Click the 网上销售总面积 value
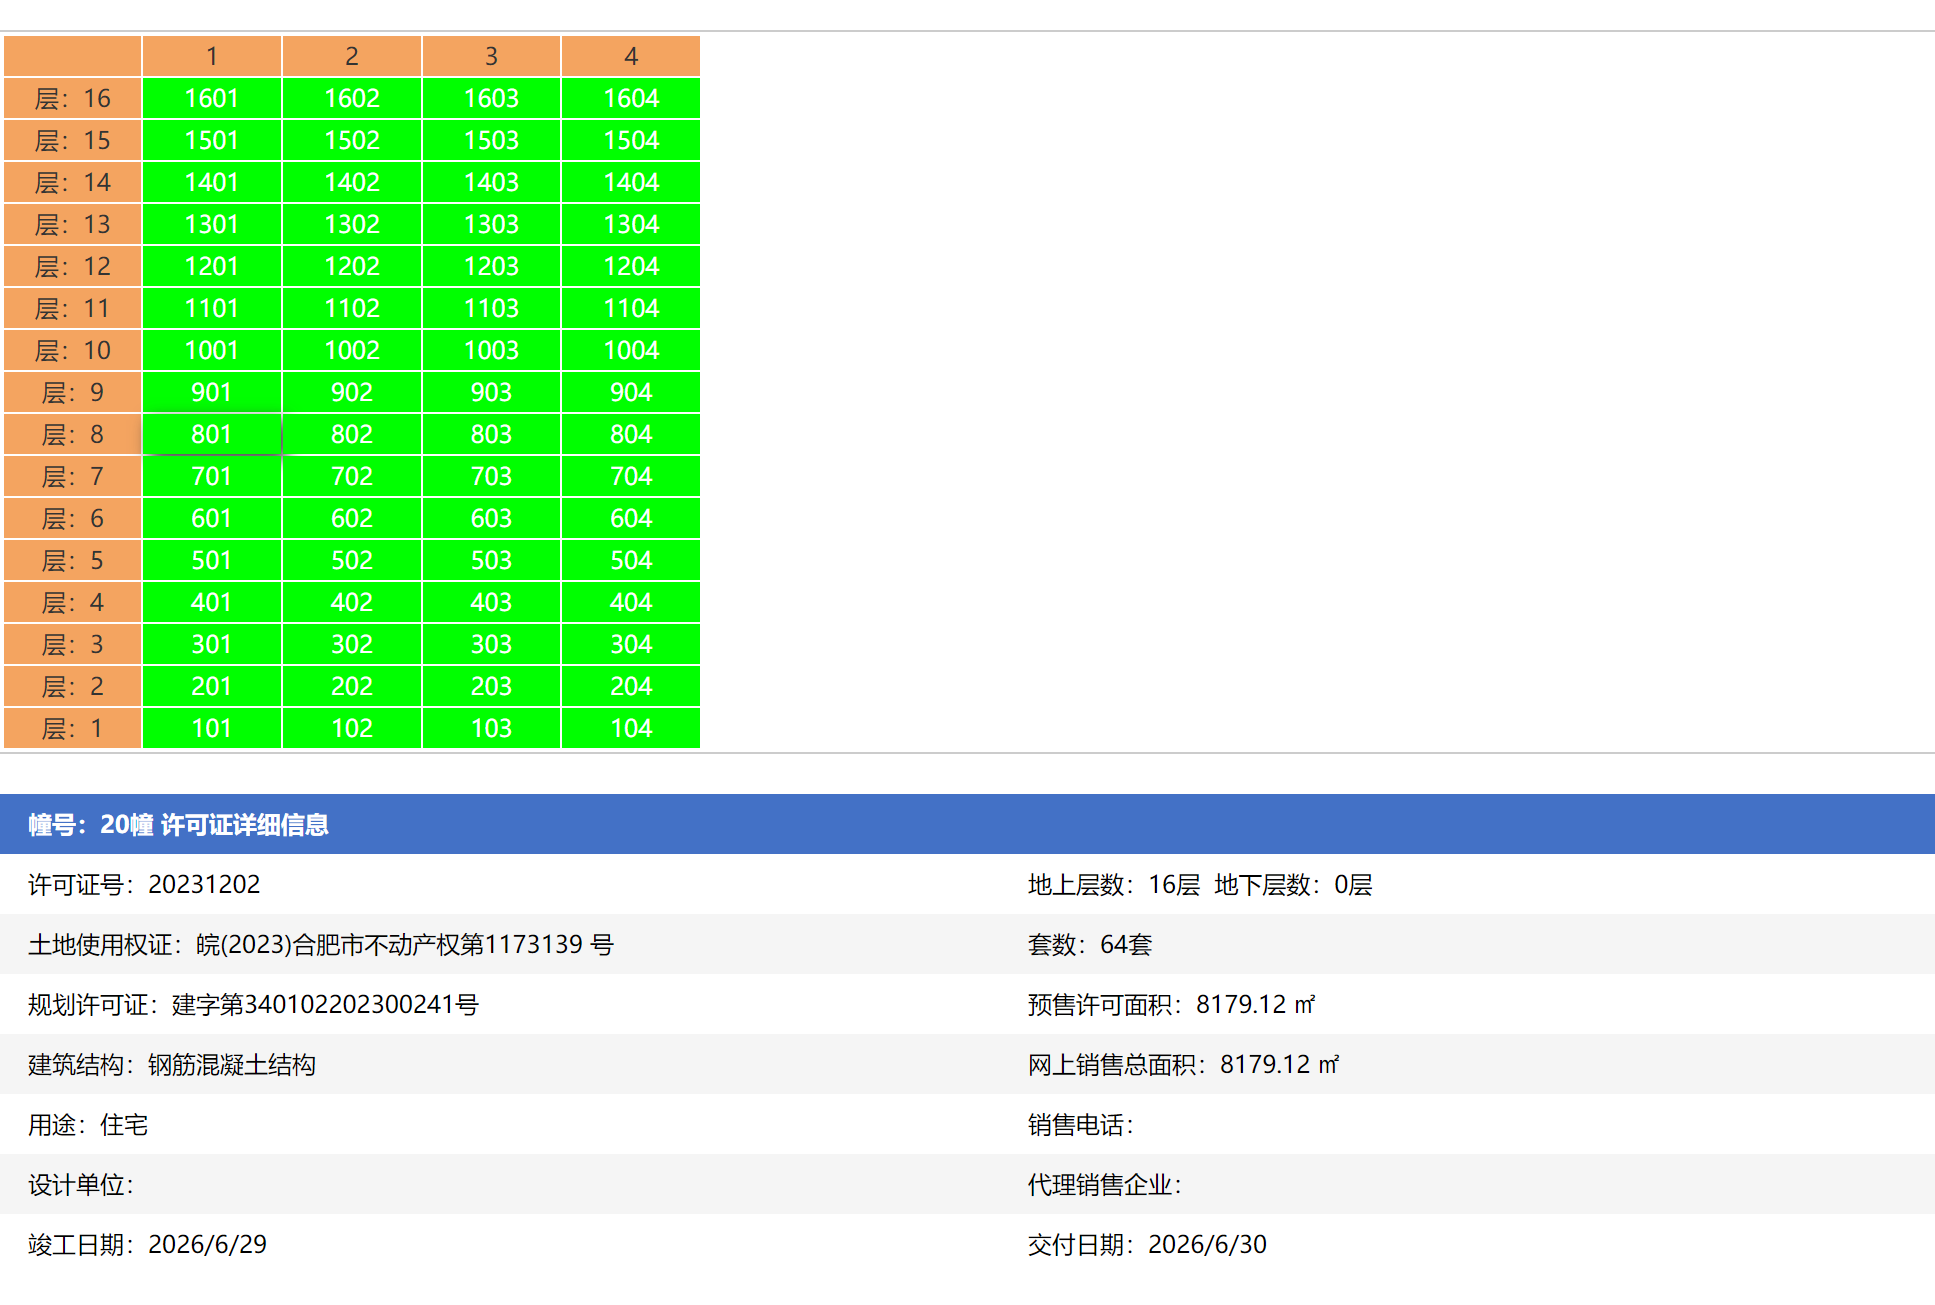This screenshot has height=1305, width=1935. [1280, 1064]
